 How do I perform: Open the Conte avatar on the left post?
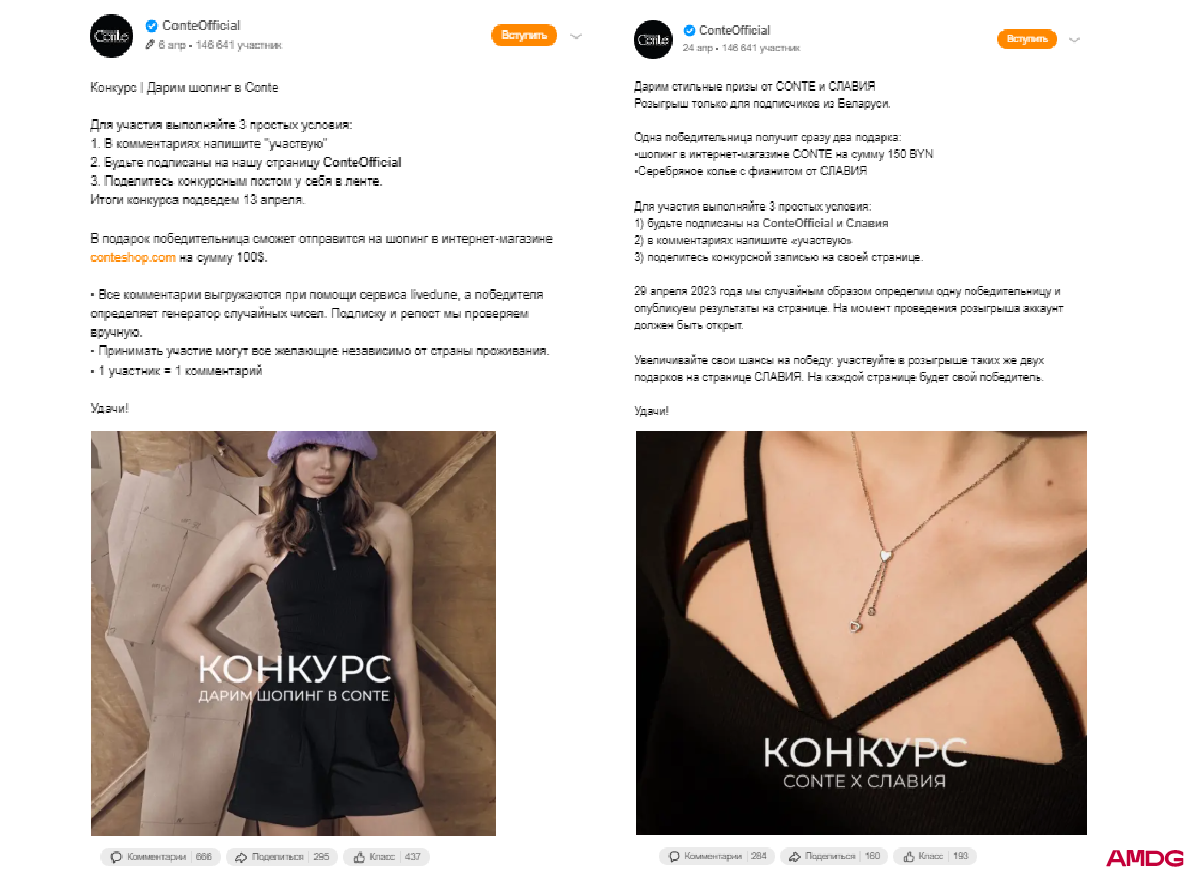tap(111, 36)
